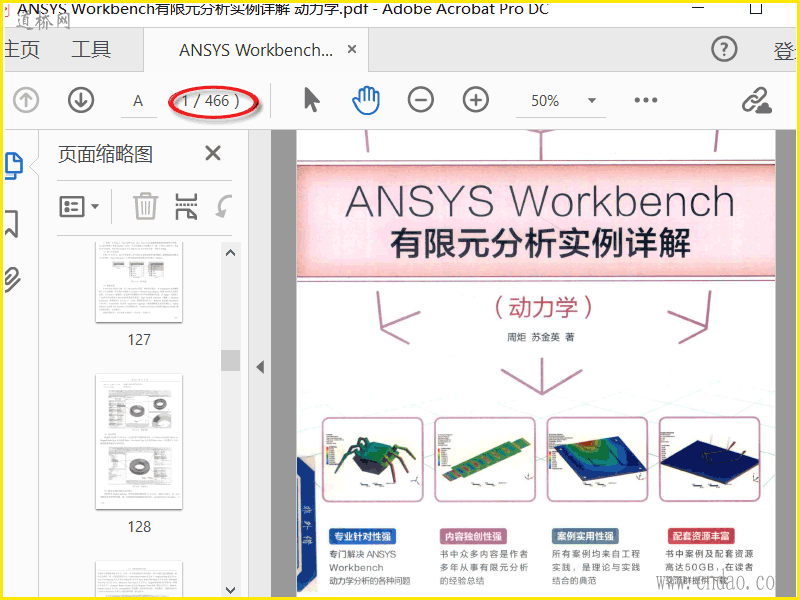Open the 工具 tab
800x600 pixels.
pos(91,50)
